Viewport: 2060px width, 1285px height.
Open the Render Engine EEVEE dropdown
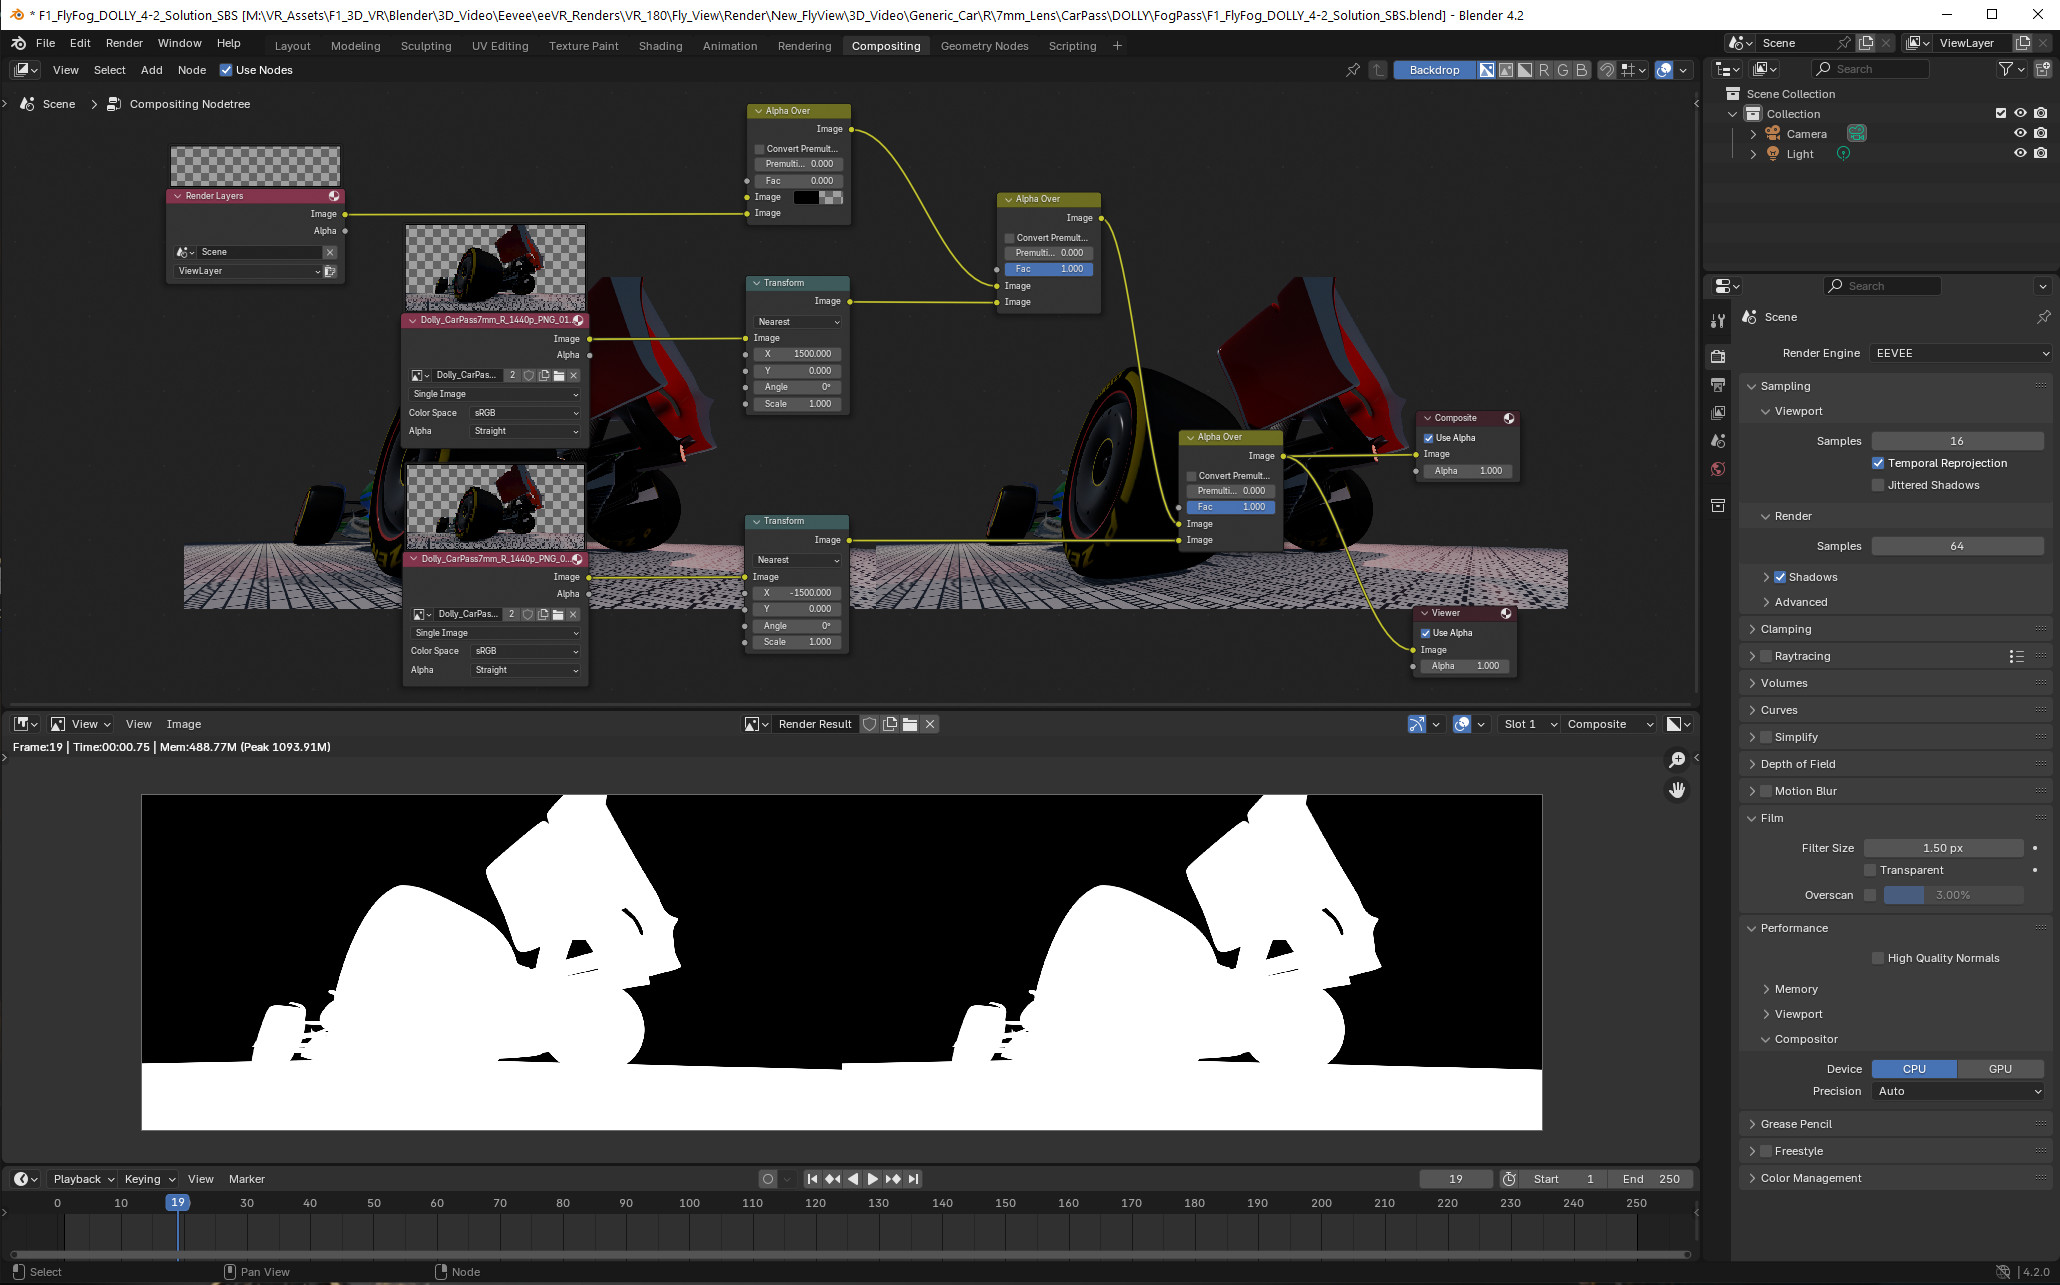pos(1961,353)
